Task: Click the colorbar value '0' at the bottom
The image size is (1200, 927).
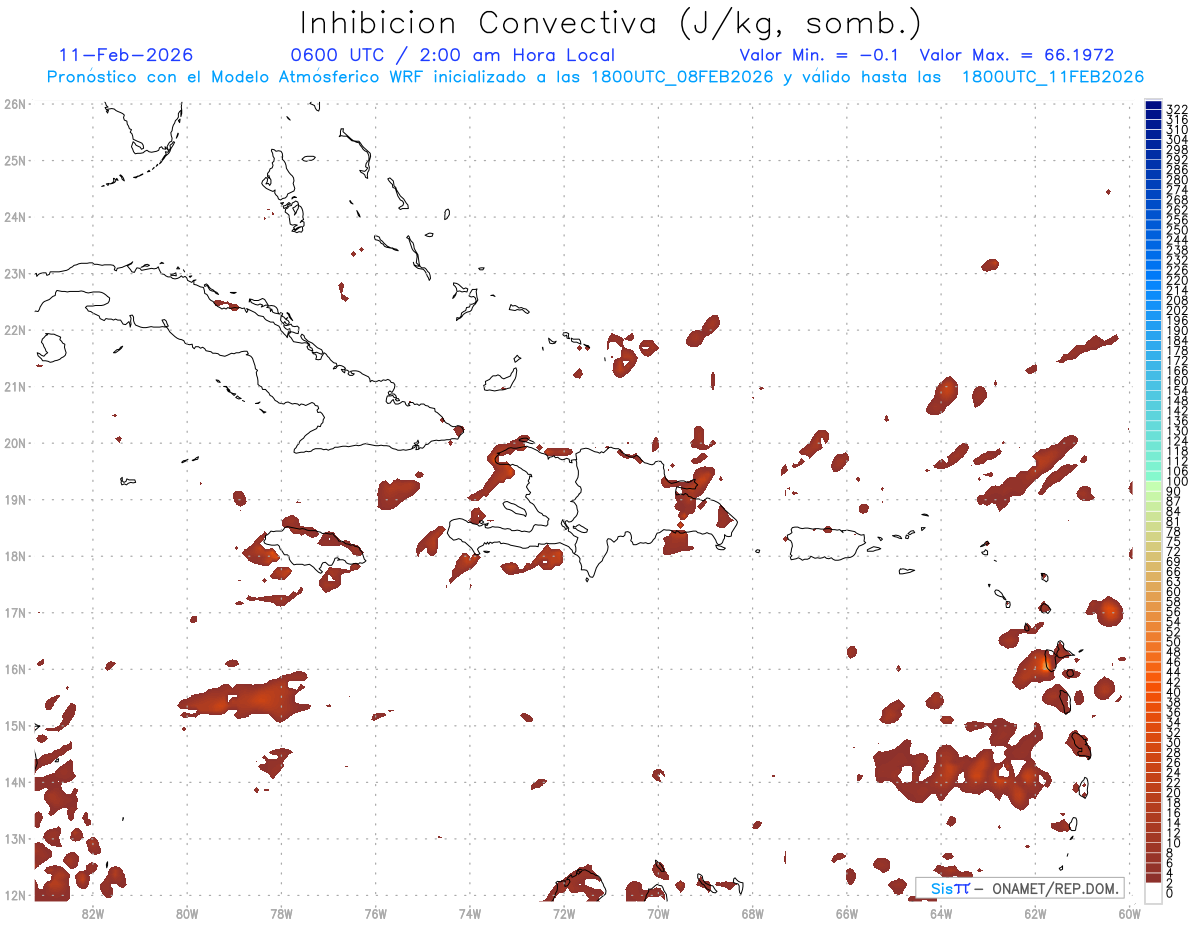Action: tap(1170, 893)
